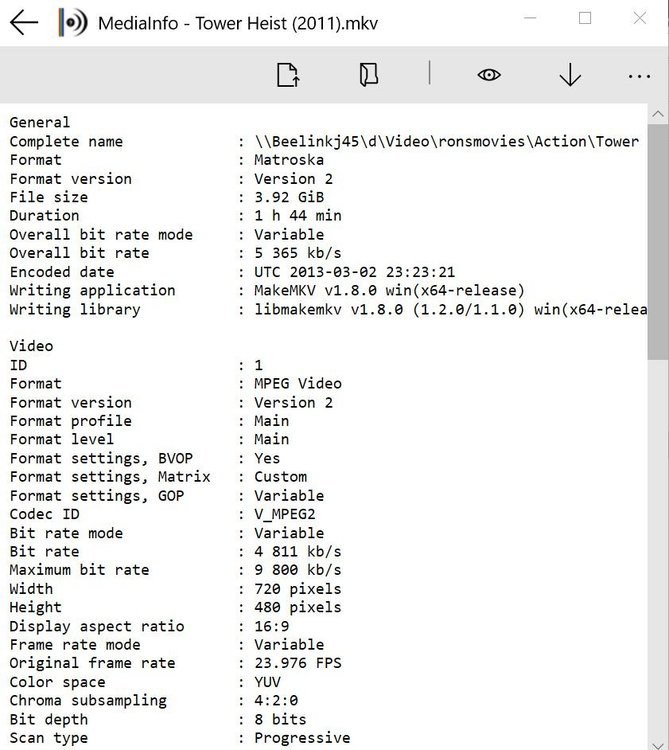Open a file with the file icon
669x750 pixels.
[x=288, y=75]
